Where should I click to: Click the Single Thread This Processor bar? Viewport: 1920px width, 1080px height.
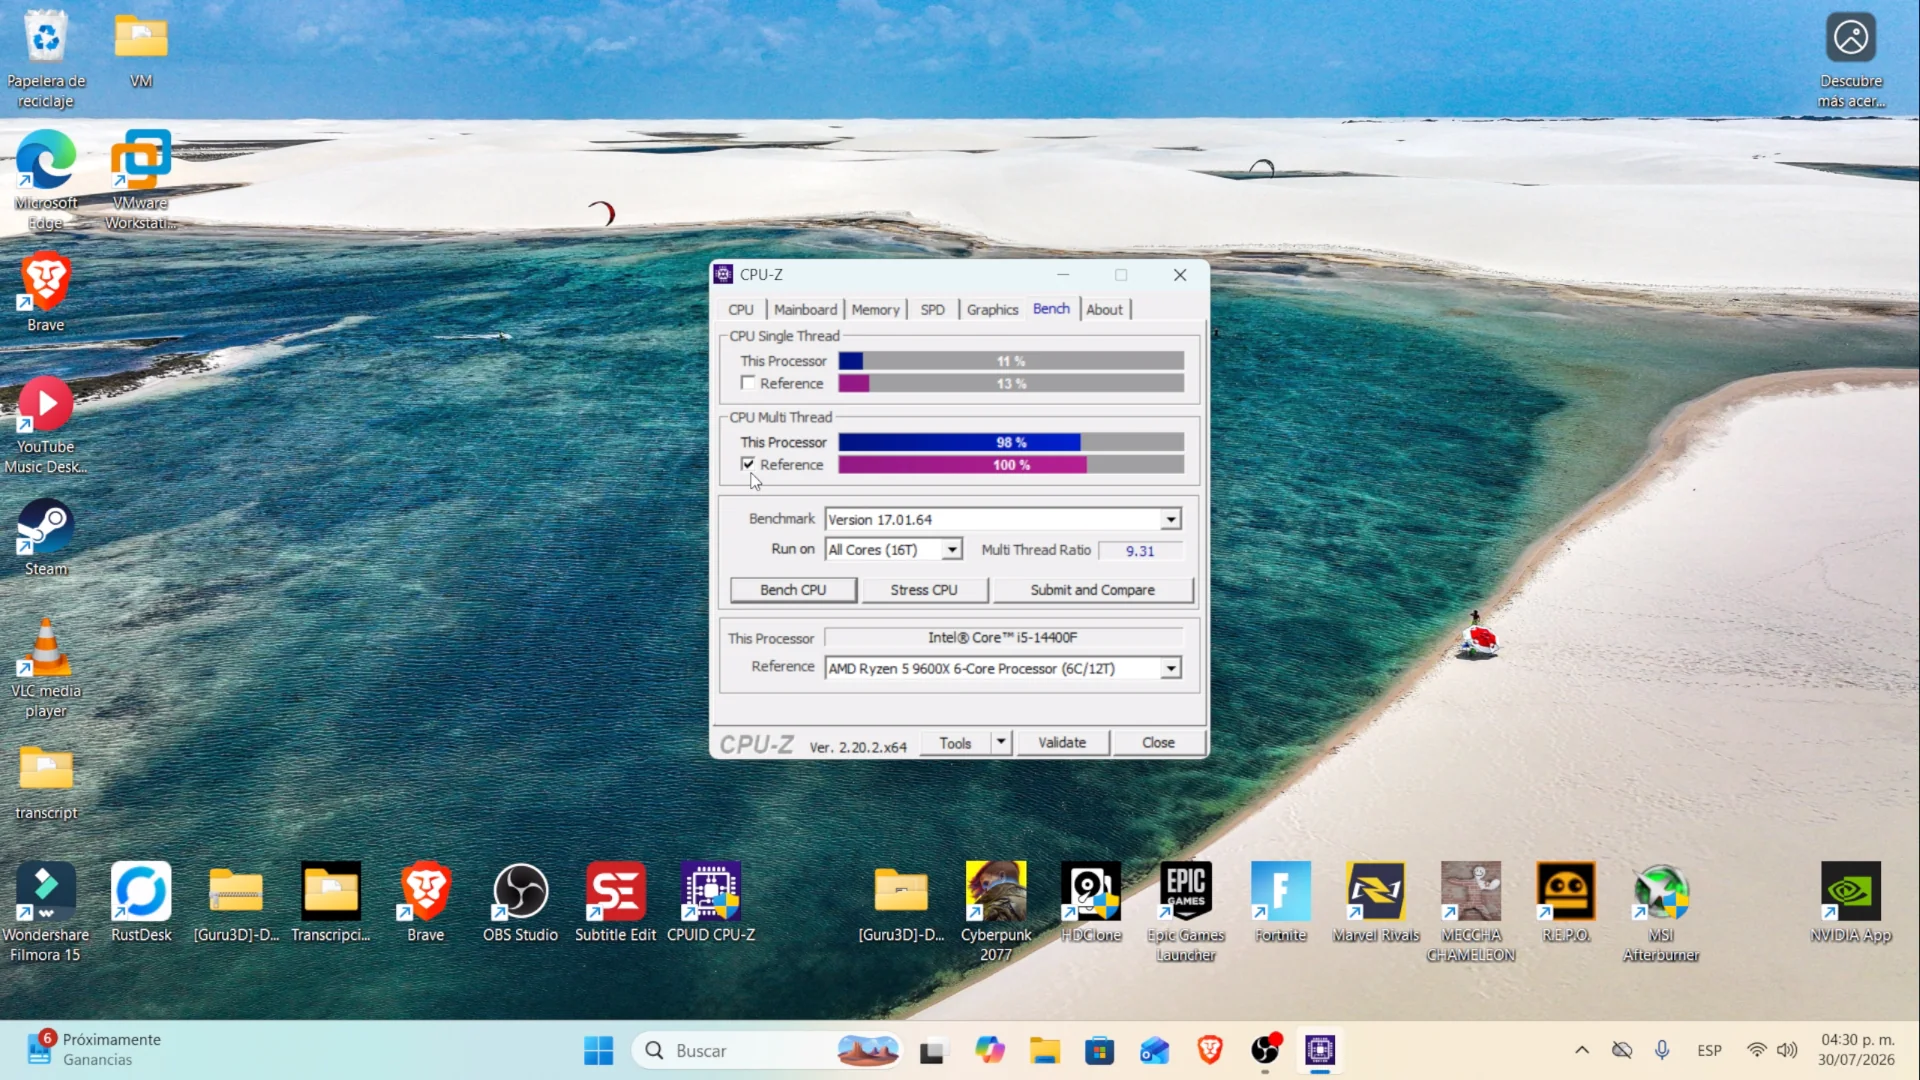click(1011, 361)
